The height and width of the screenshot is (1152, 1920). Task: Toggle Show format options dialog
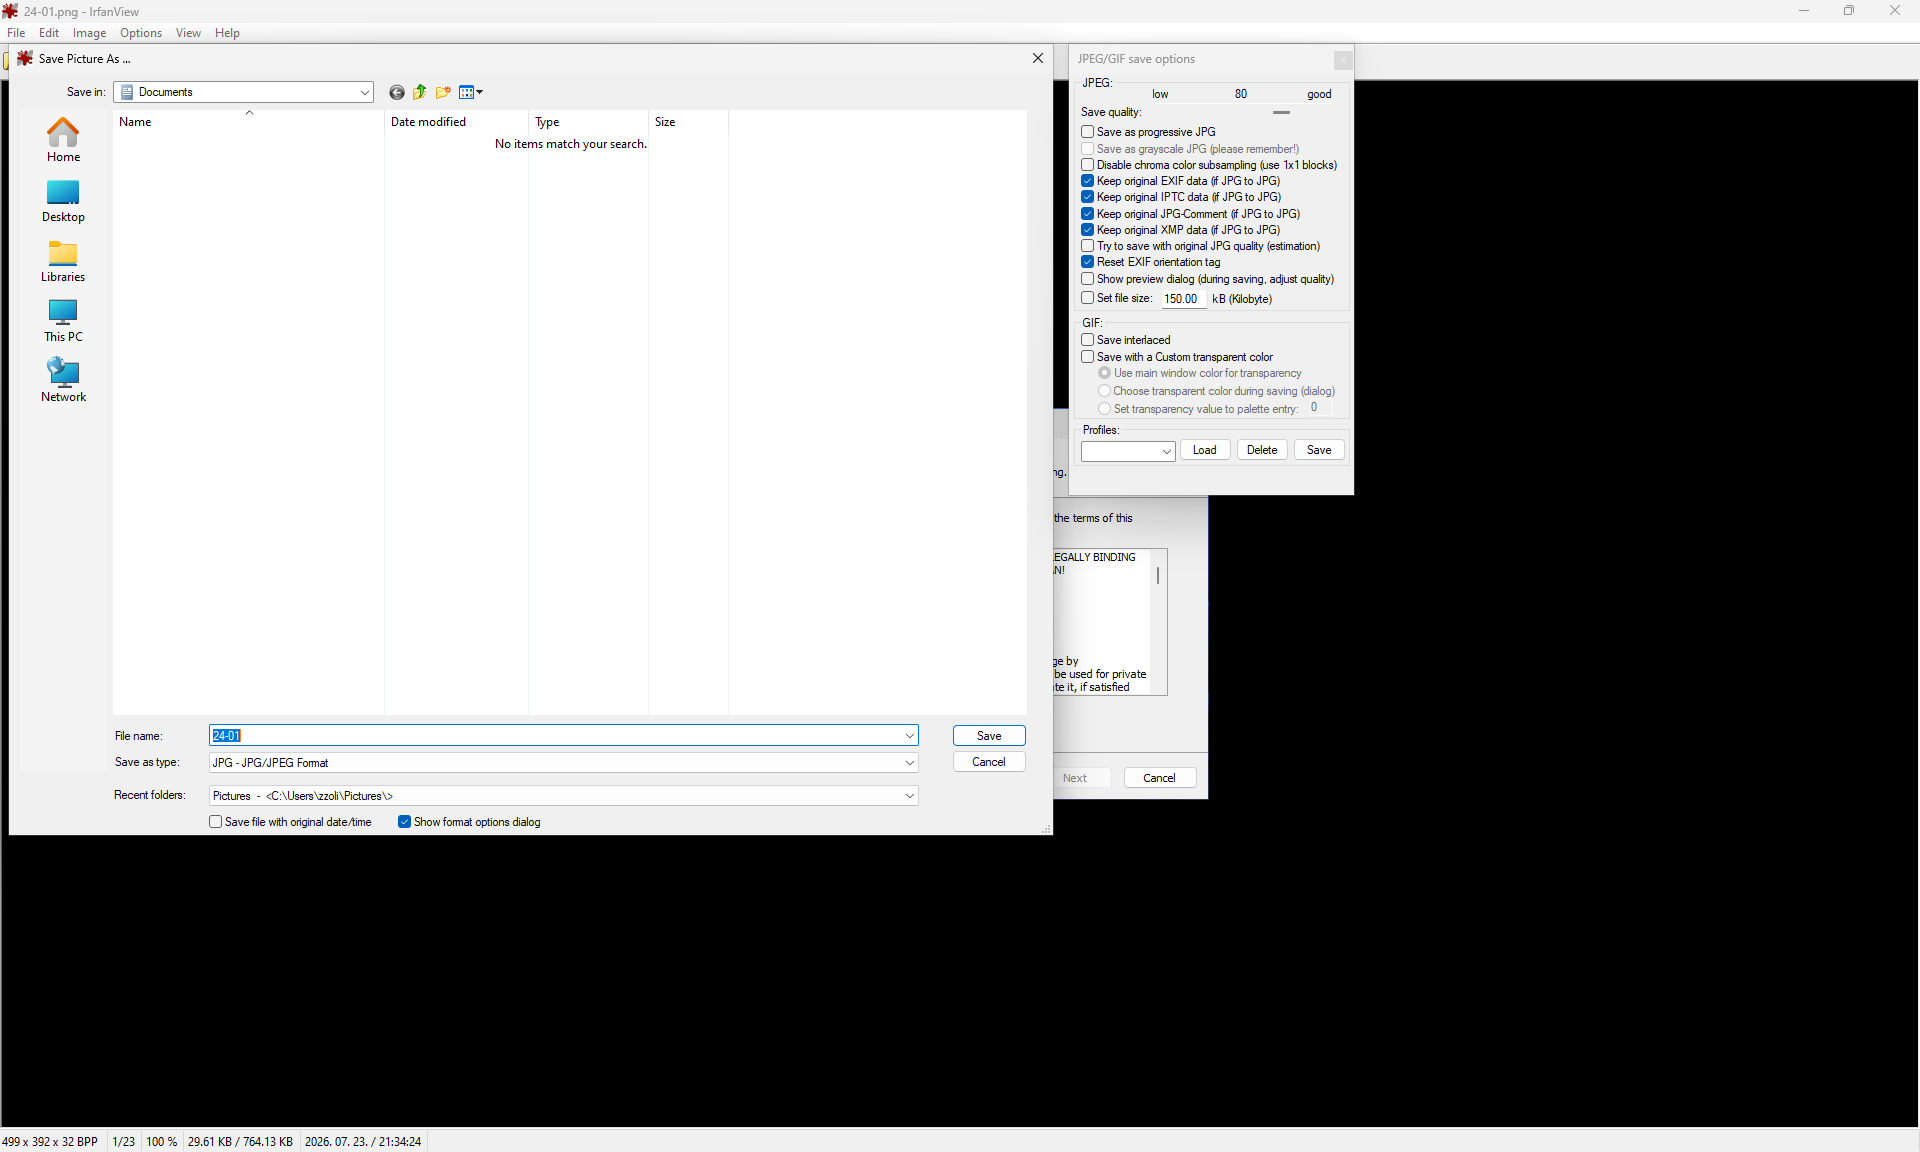[404, 822]
